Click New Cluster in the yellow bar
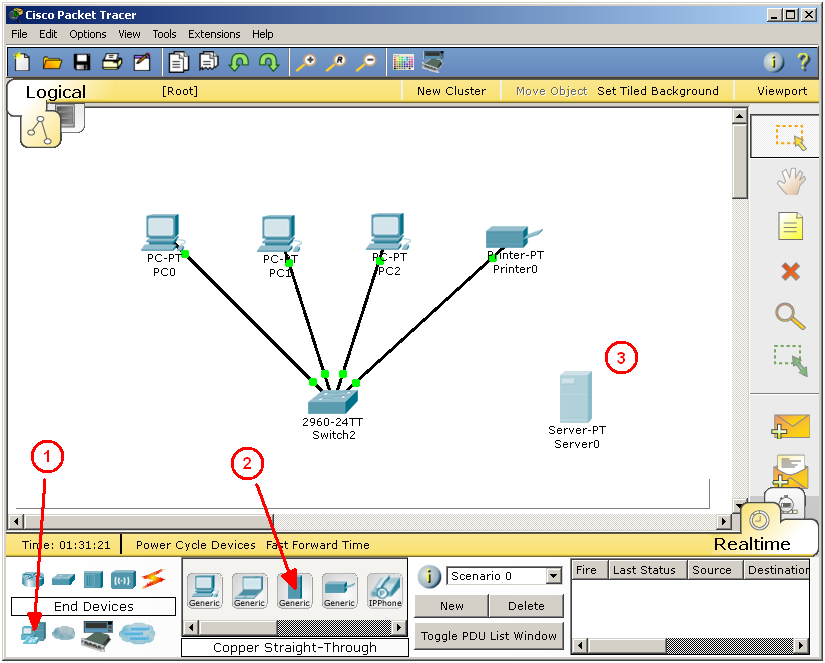The width and height of the screenshot is (825, 663). point(451,91)
